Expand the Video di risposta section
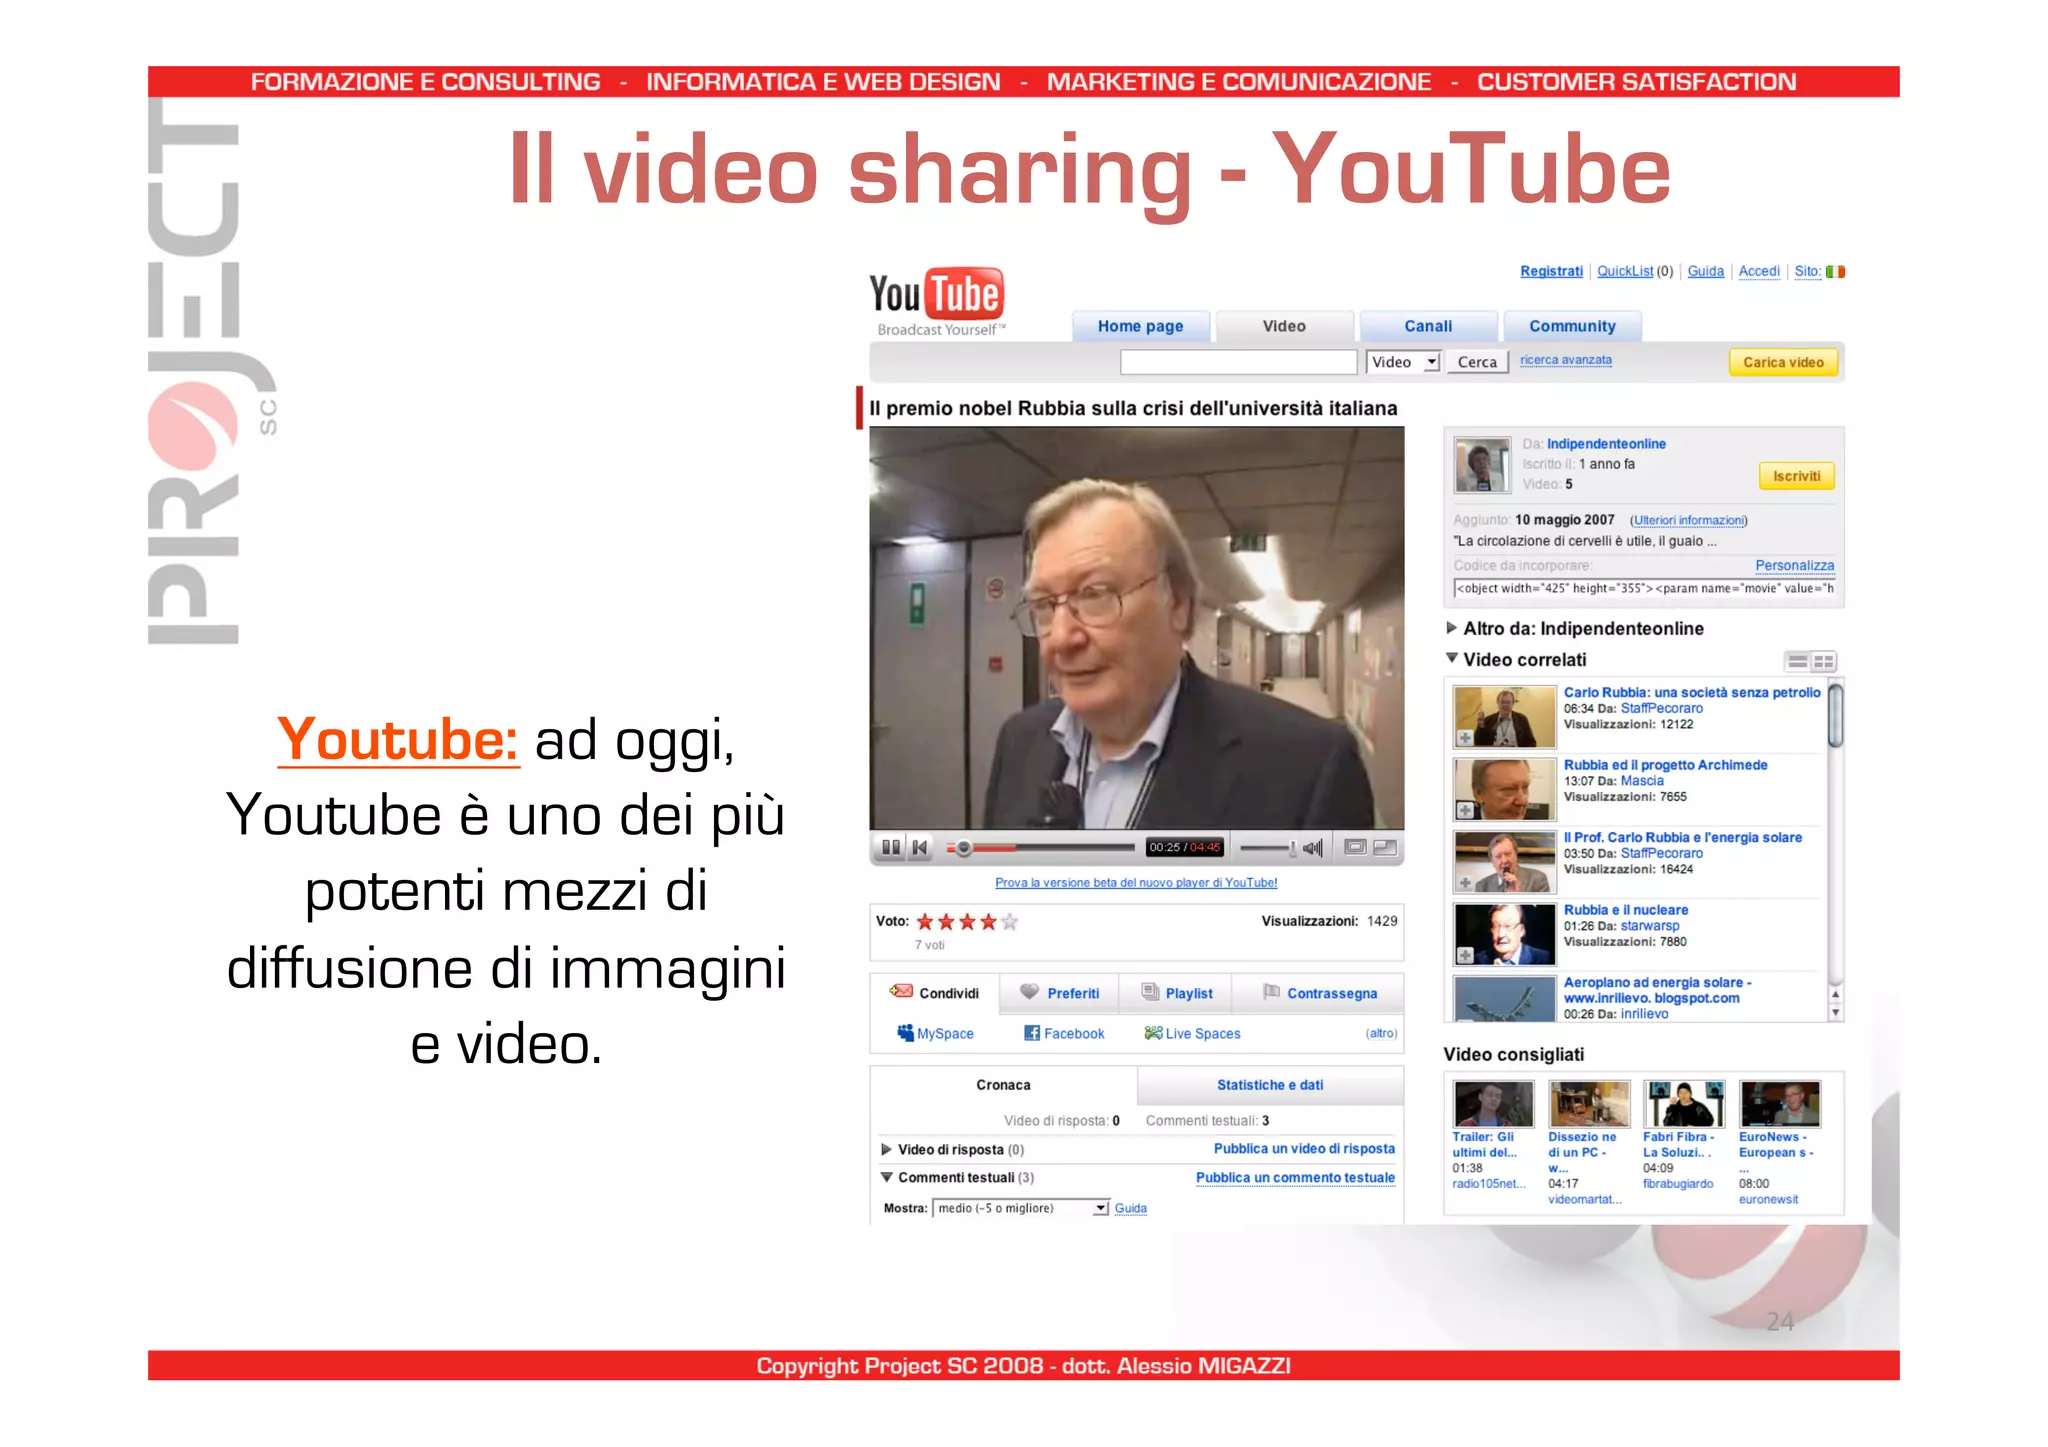Viewport: 2048px width, 1447px height. click(886, 1149)
